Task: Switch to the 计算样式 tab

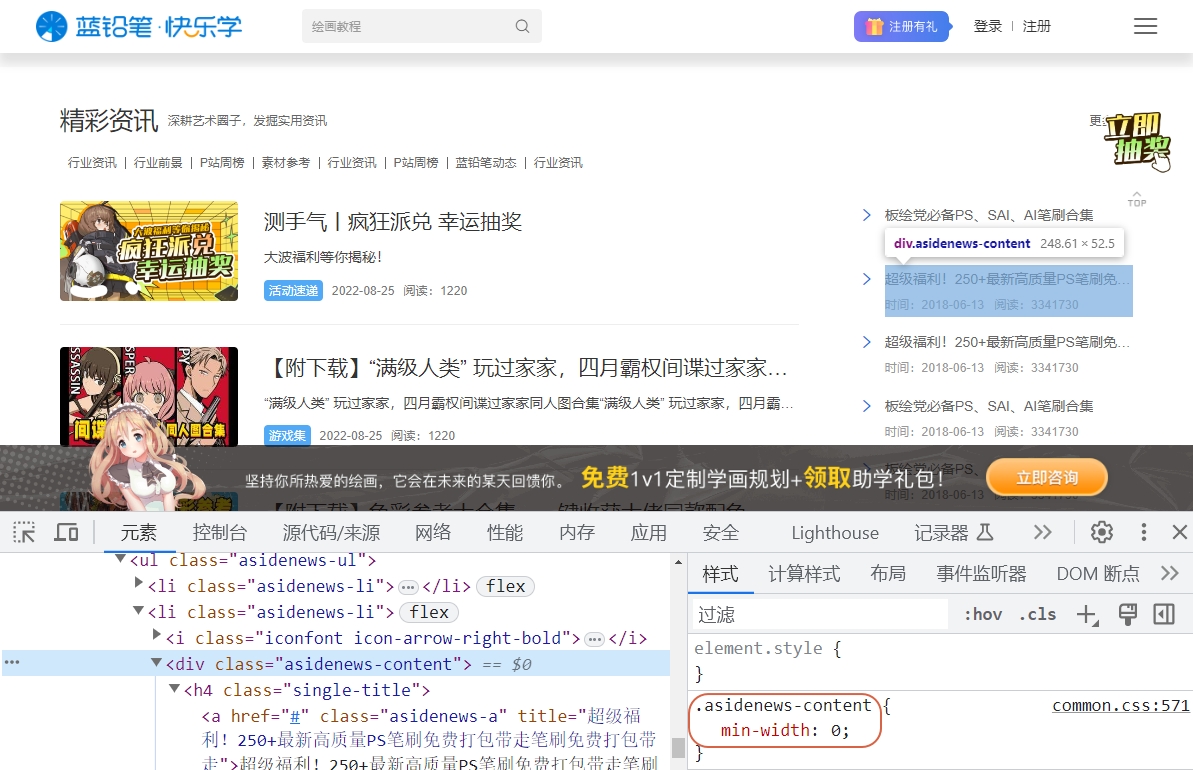Action: tap(804, 574)
